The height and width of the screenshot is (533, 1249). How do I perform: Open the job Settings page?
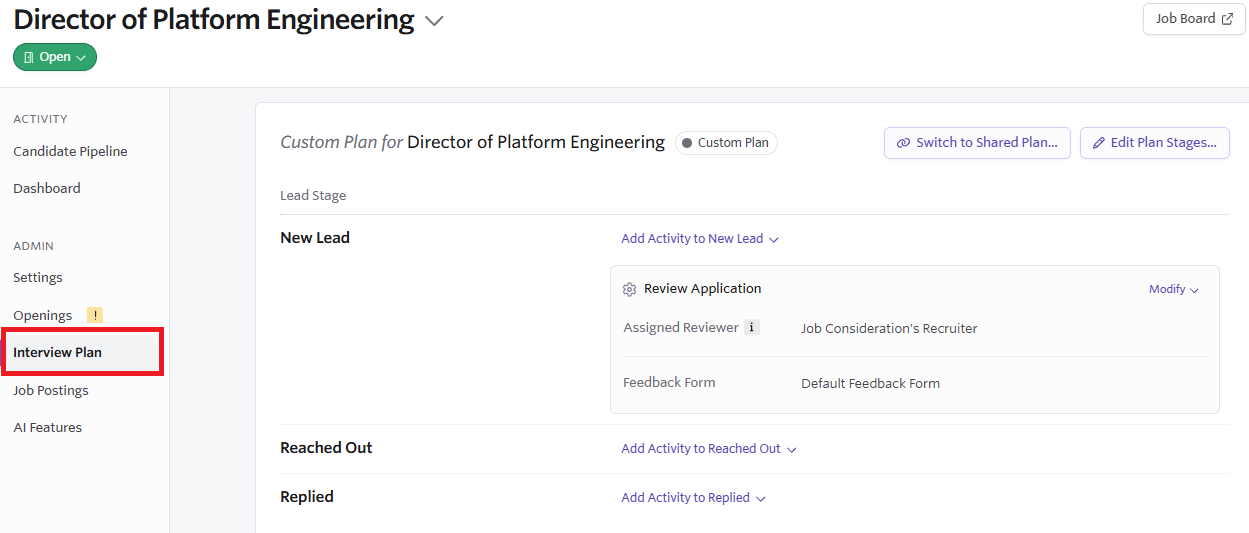[38, 277]
